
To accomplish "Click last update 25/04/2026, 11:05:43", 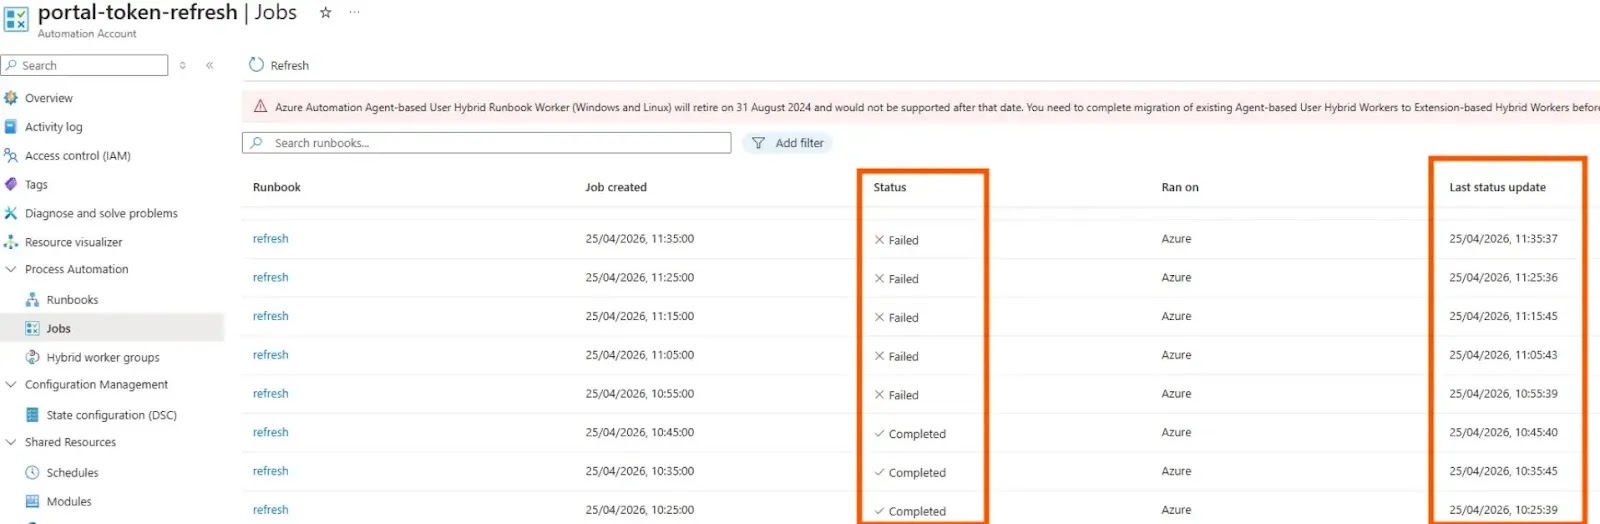I will coord(1503,355).
